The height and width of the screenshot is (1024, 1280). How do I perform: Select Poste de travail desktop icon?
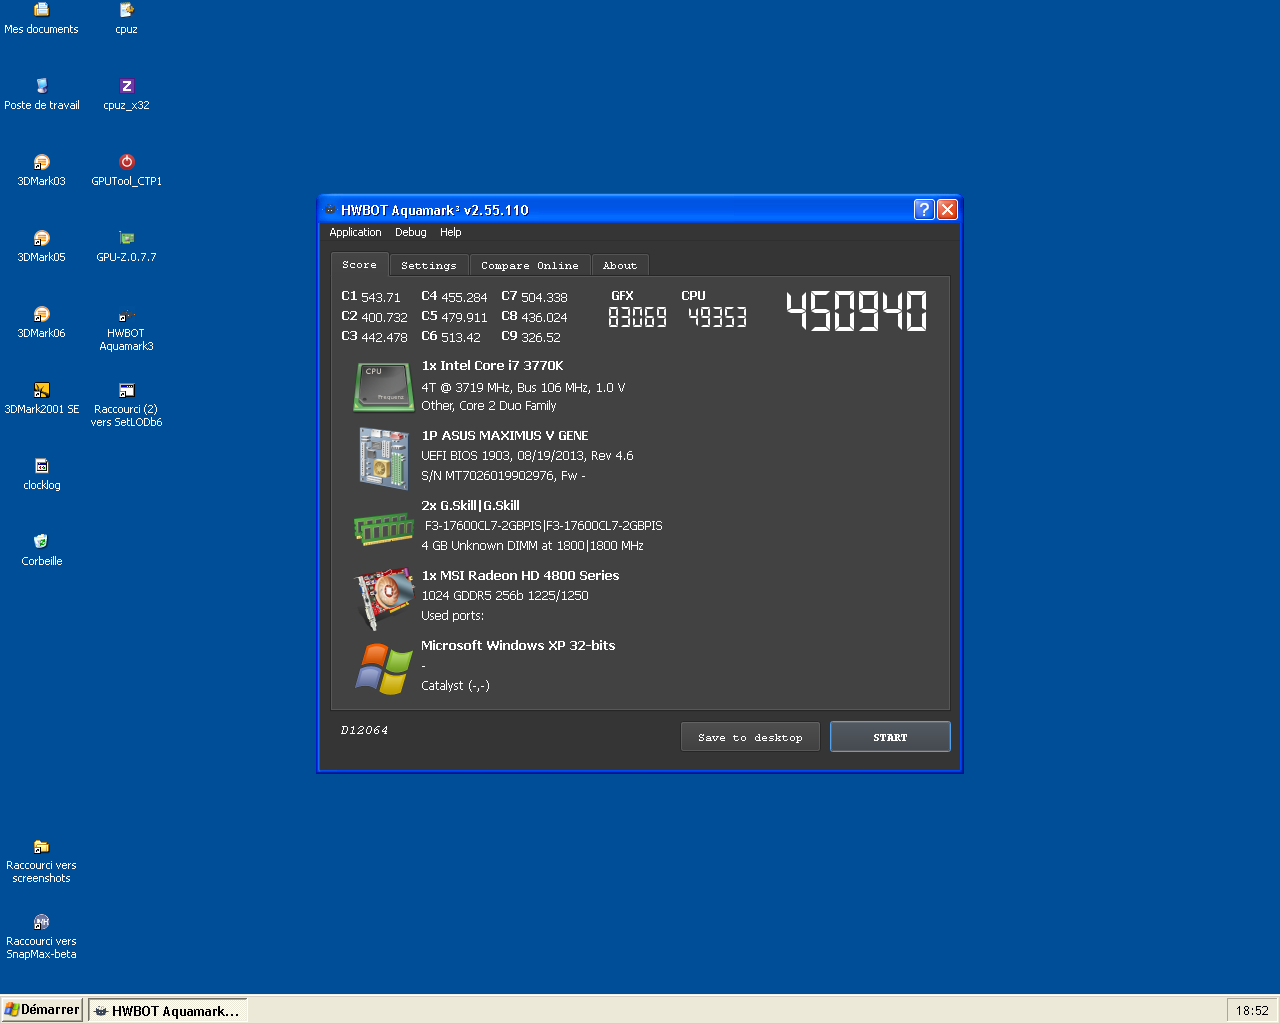pos(41,94)
